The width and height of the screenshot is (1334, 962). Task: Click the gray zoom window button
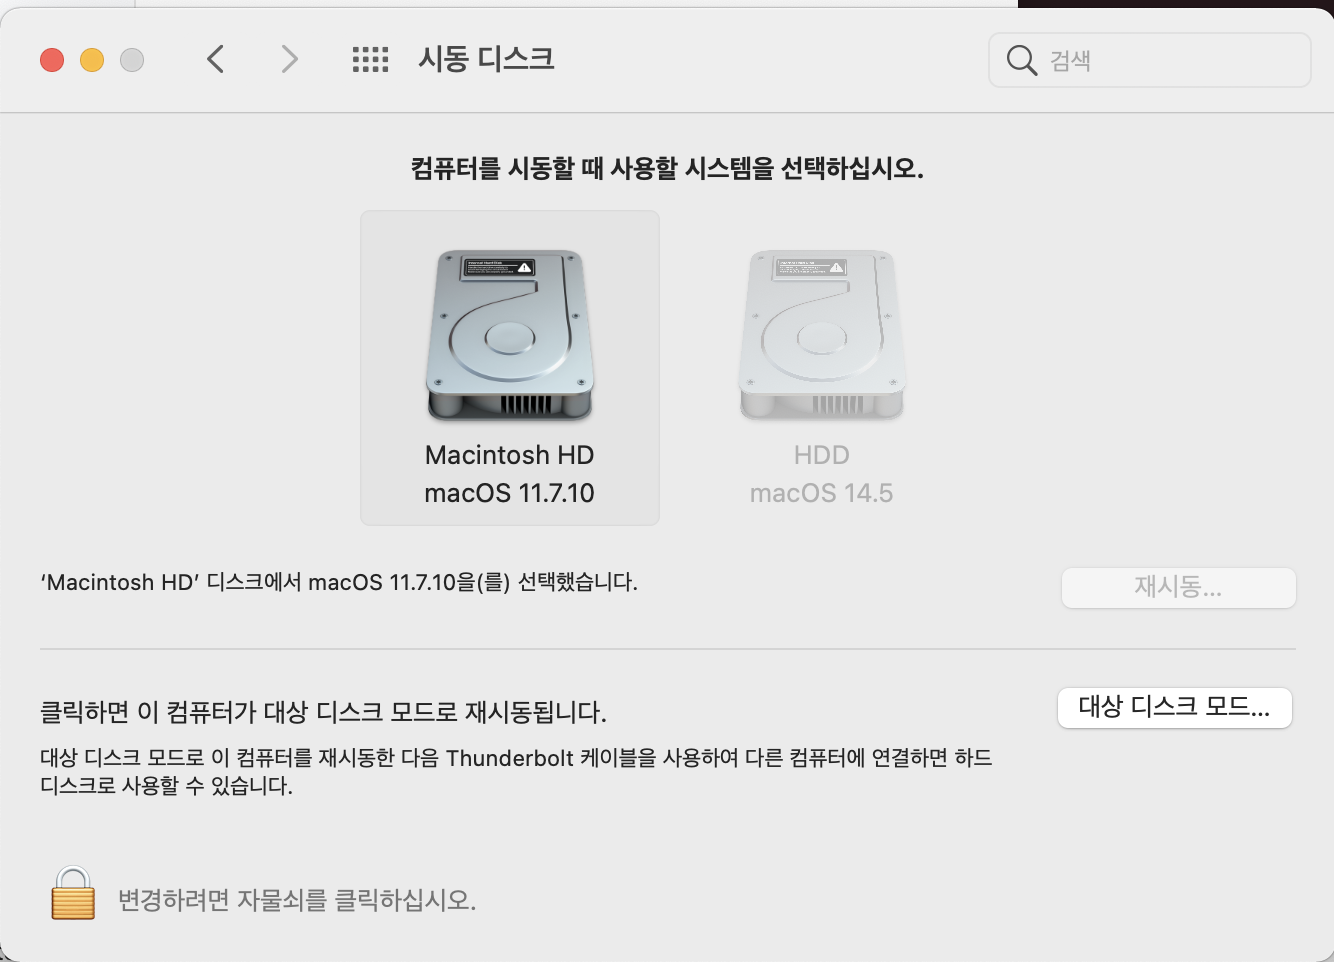click(132, 60)
